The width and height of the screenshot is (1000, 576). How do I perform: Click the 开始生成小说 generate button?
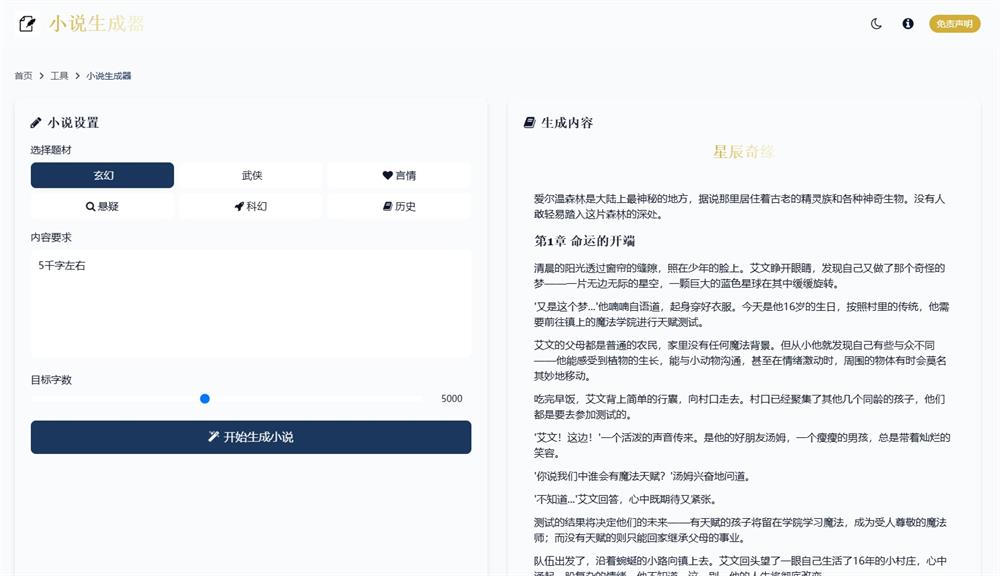tap(250, 437)
